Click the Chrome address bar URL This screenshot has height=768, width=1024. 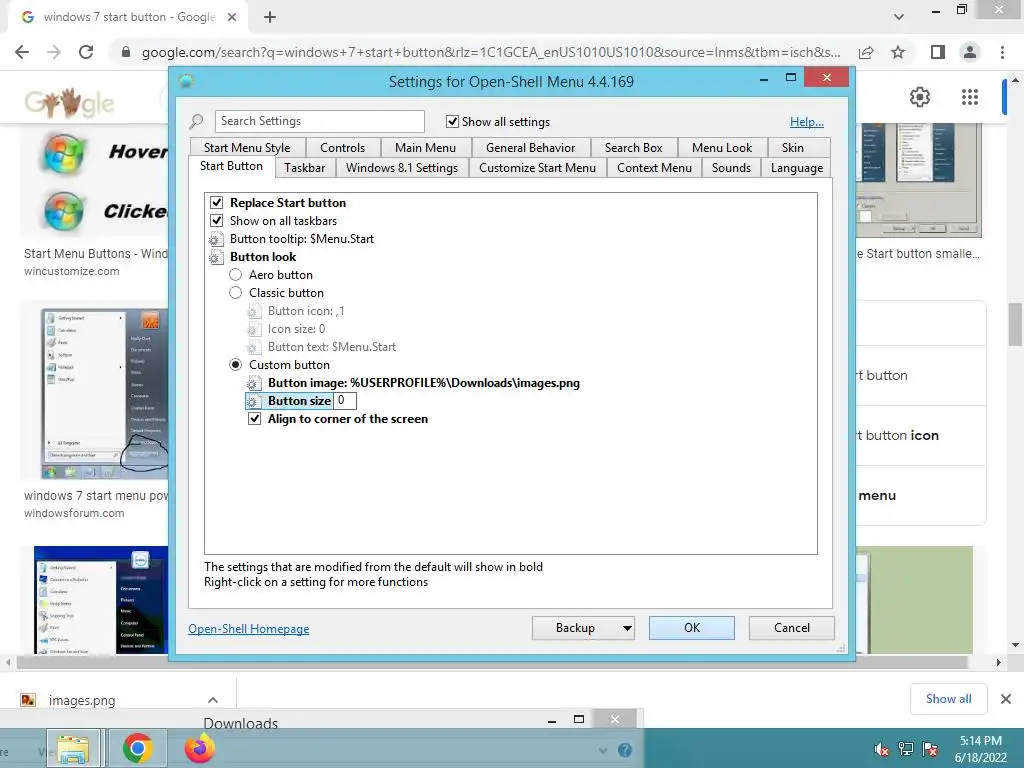491,52
